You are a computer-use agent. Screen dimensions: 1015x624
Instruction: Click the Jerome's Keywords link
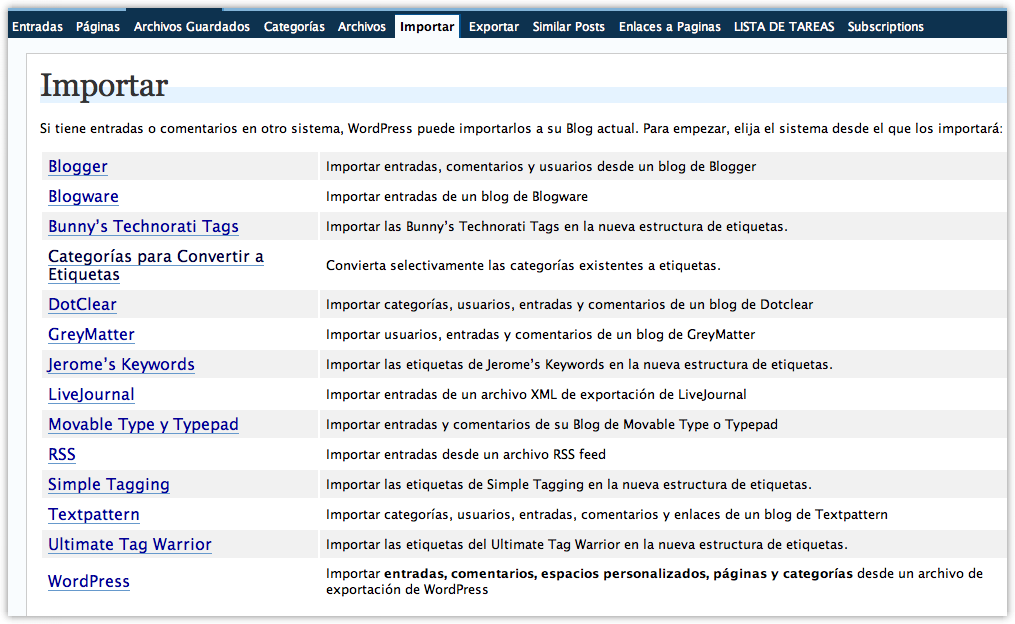[x=121, y=365]
